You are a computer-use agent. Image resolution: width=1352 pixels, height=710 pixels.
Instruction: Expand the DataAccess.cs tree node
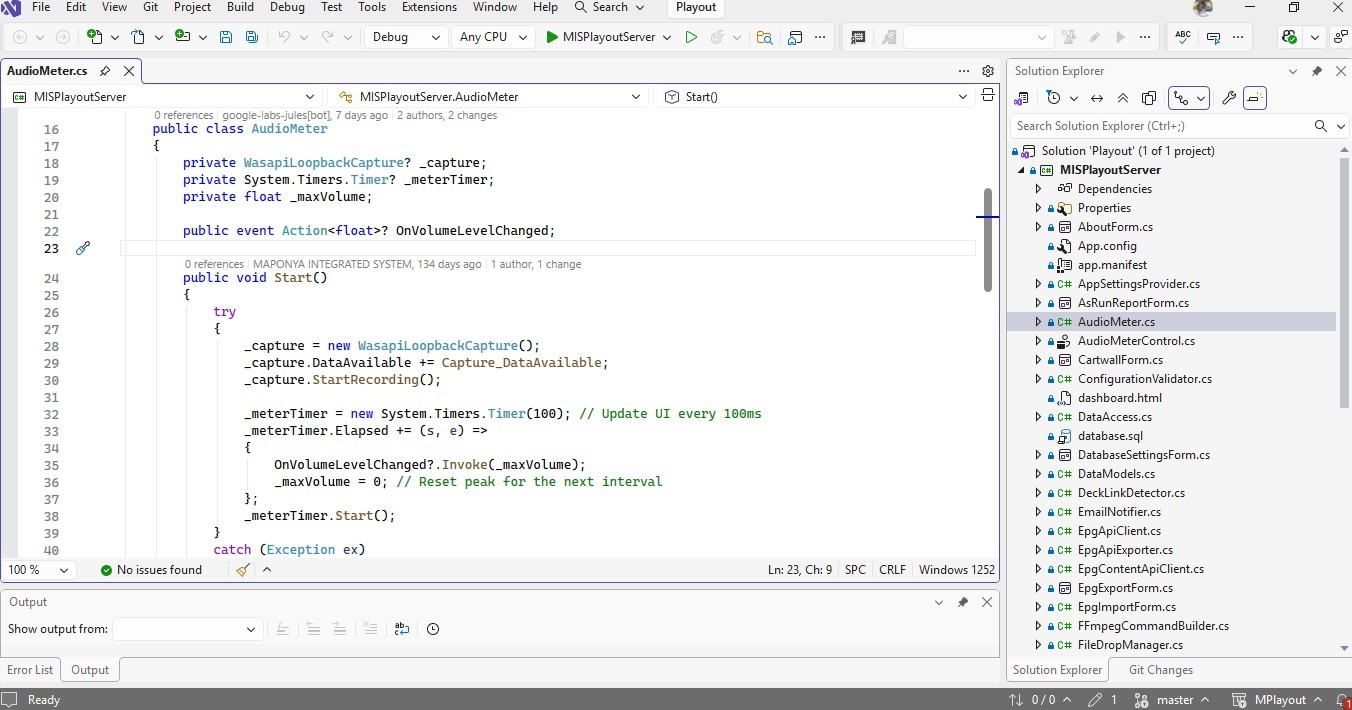click(x=1038, y=417)
